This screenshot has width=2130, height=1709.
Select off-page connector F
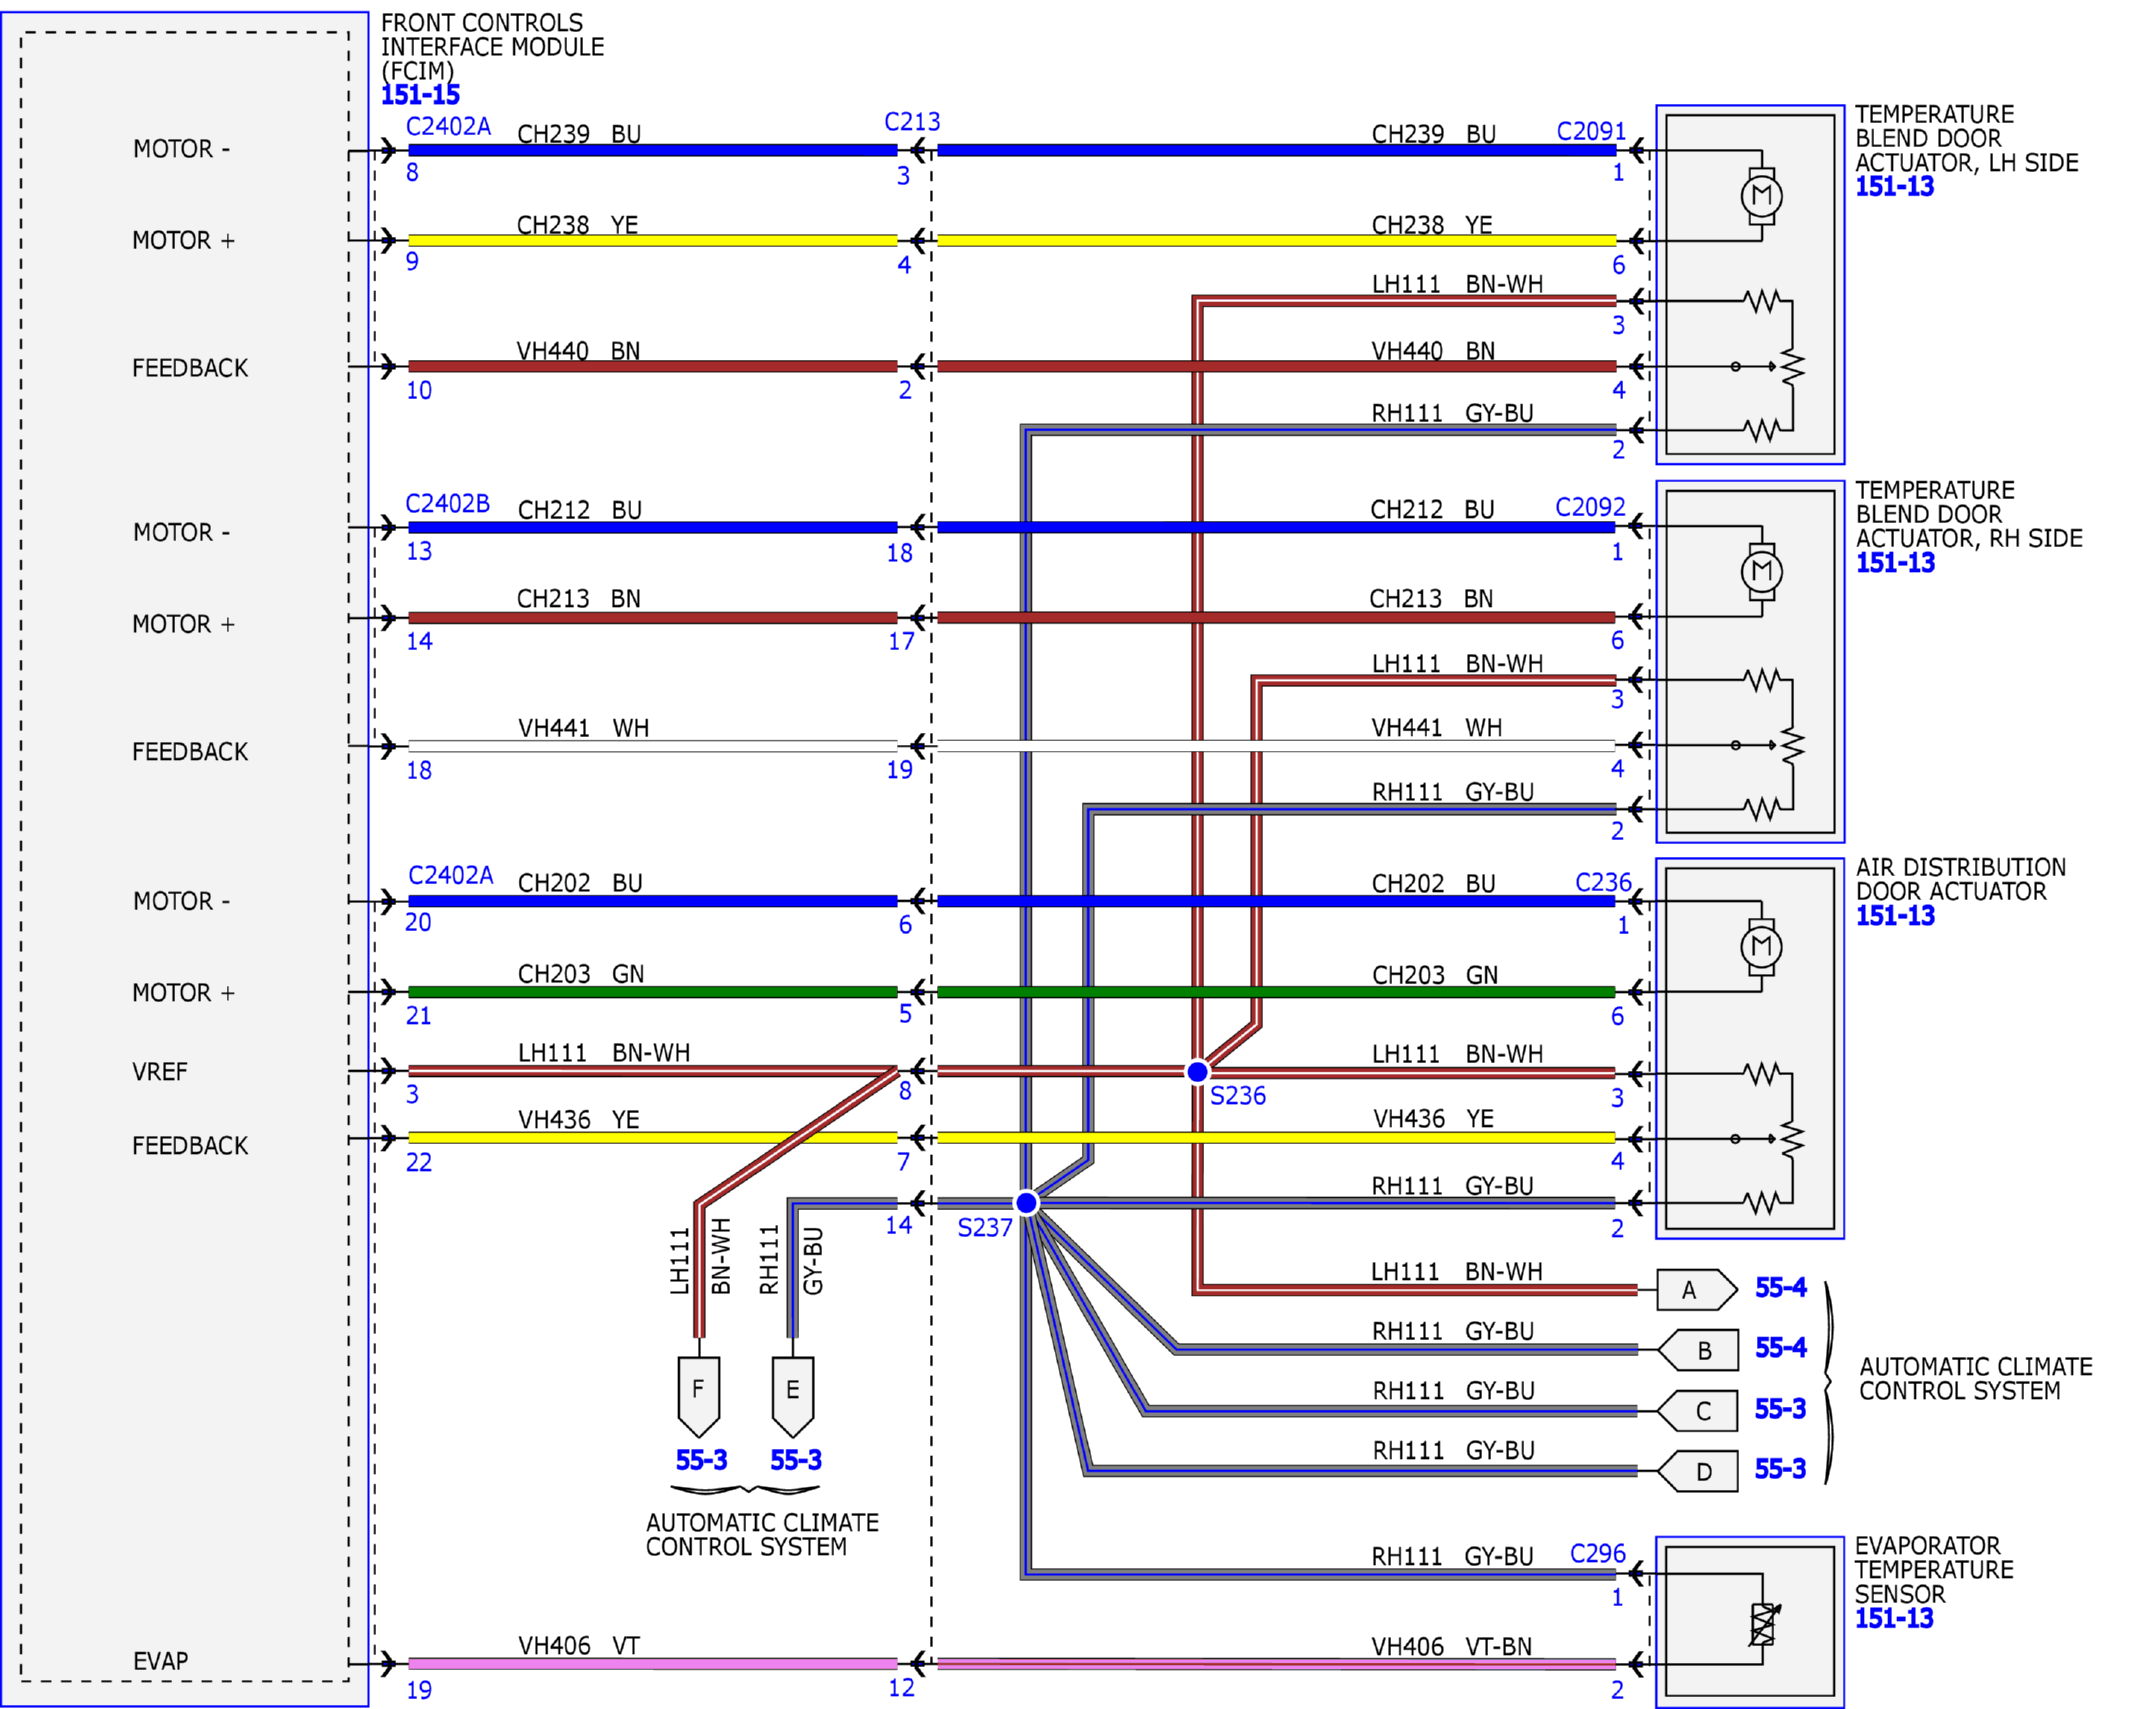[x=698, y=1396]
